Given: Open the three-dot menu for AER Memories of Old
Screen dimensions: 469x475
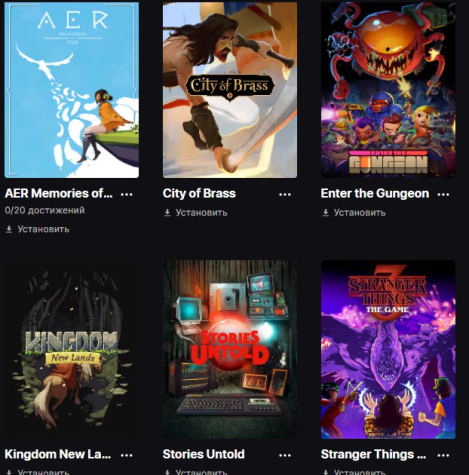Looking at the screenshot, I should (x=126, y=194).
